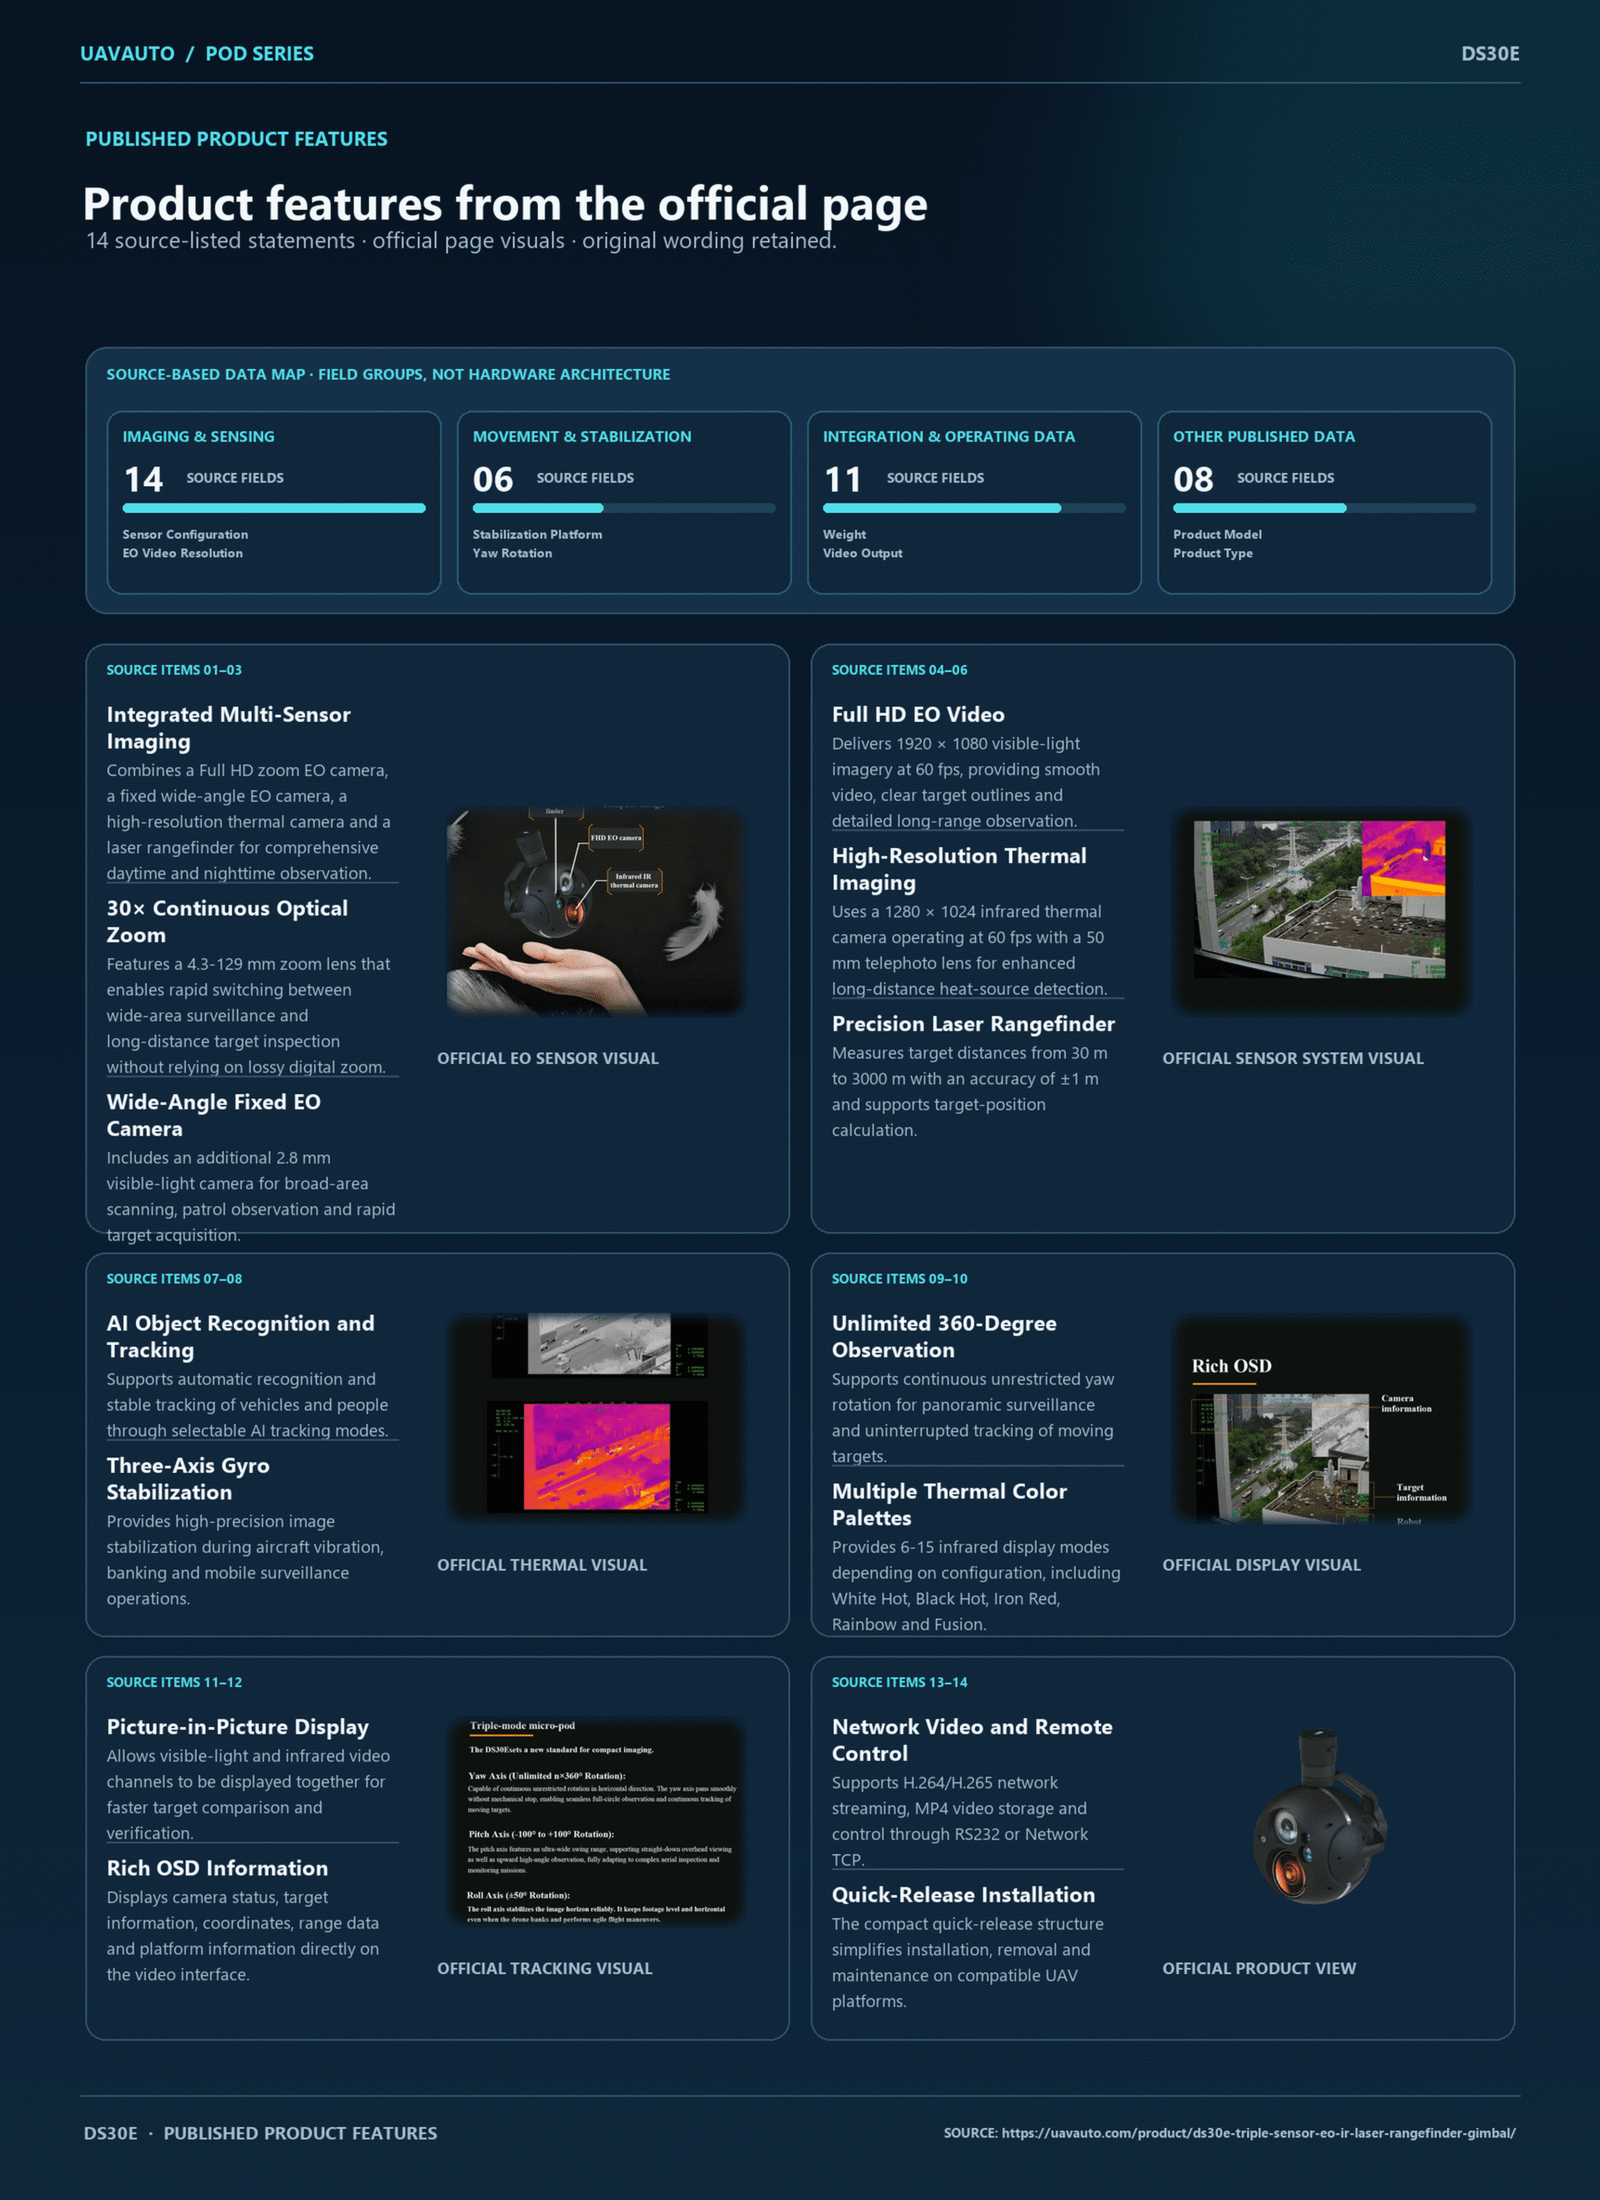1600x2200 pixels.
Task: Click the Quick-Release Installation heading
Action: tap(963, 1895)
